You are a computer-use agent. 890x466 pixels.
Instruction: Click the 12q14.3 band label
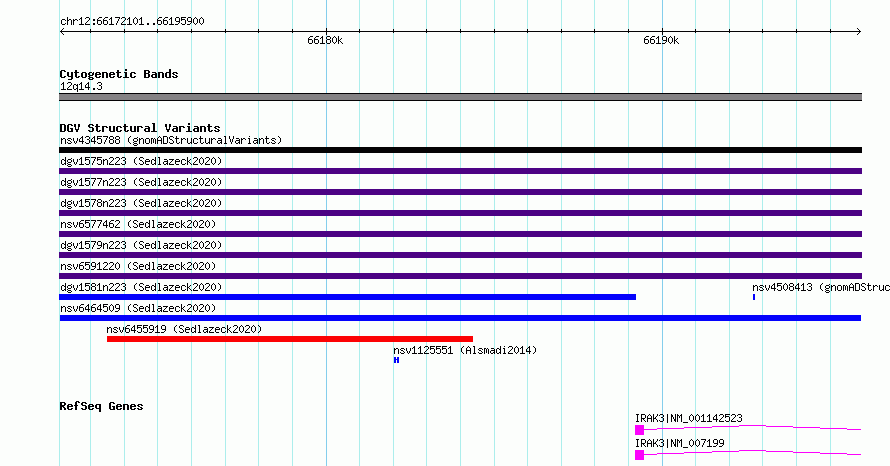(81, 86)
